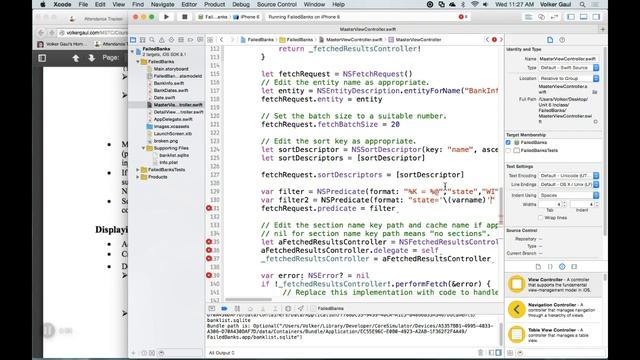Toggle the utilities pane visibility
The width and height of the screenshot is (640, 360).
(x=596, y=17)
